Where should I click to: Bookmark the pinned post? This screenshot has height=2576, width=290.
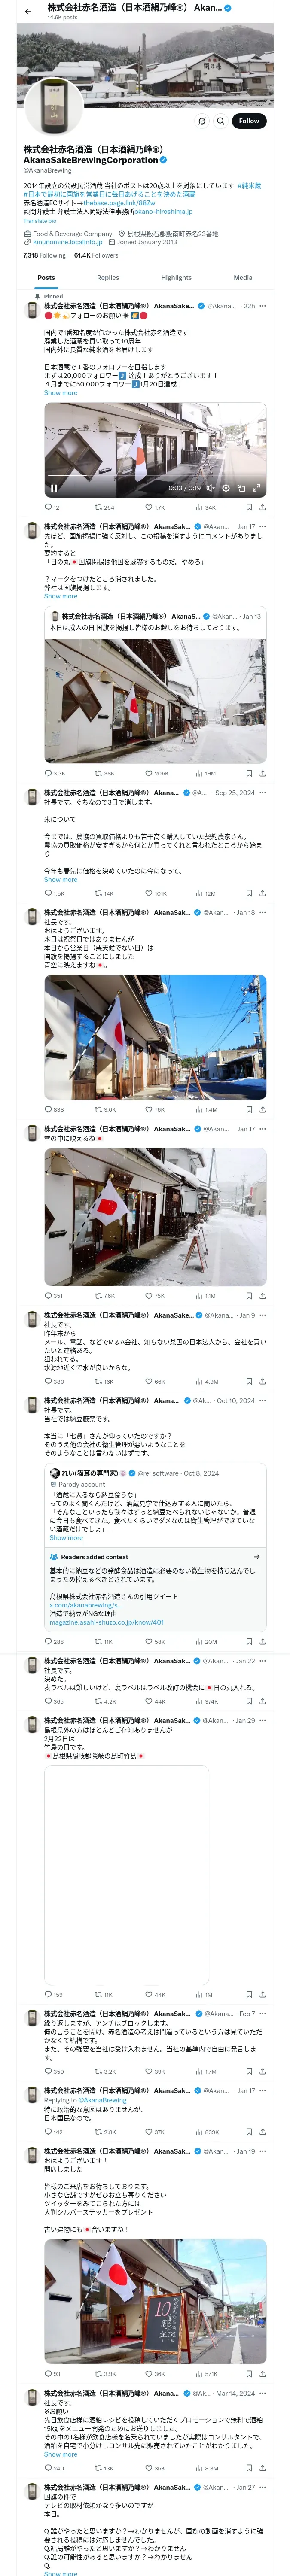coord(249,507)
